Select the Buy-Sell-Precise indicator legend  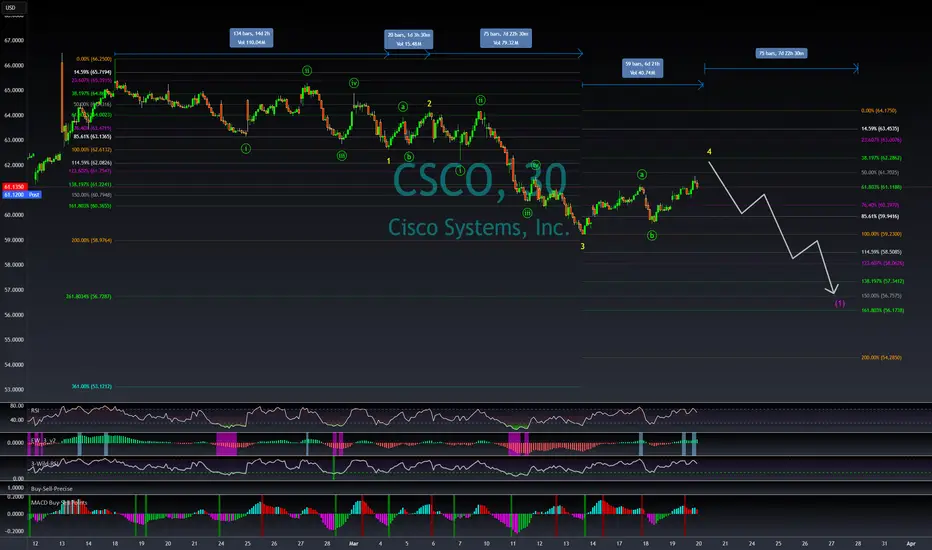pos(52,489)
